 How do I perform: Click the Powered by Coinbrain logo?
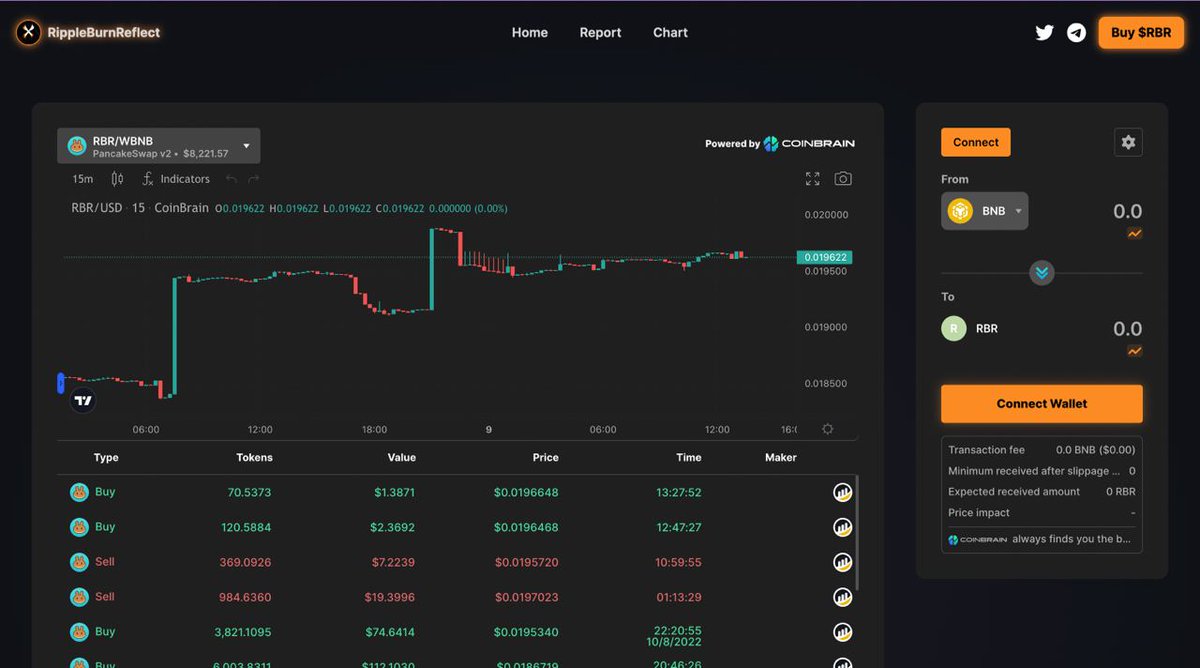point(780,144)
